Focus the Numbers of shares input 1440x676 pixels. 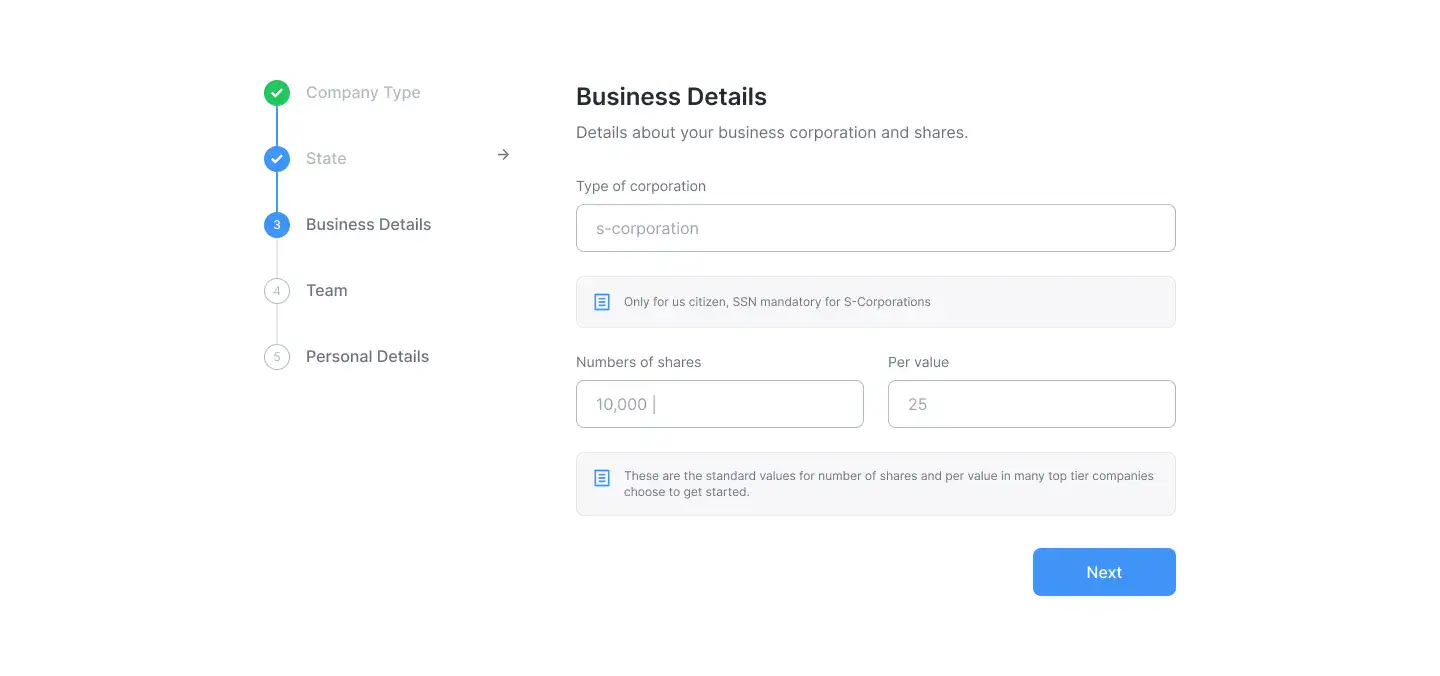[x=720, y=404]
